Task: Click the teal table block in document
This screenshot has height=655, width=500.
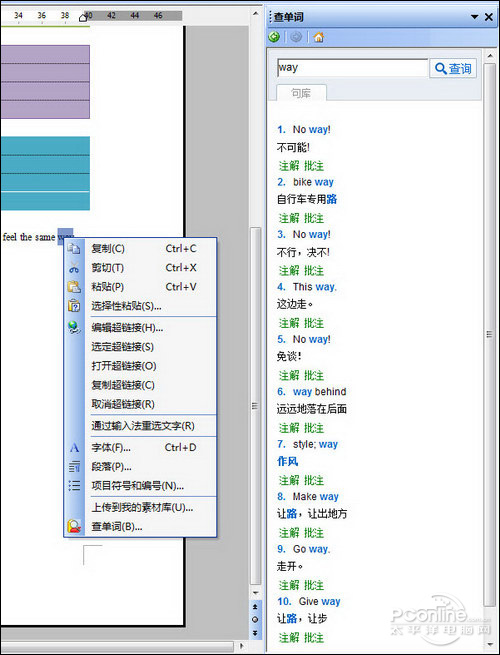Action: (x=45, y=173)
